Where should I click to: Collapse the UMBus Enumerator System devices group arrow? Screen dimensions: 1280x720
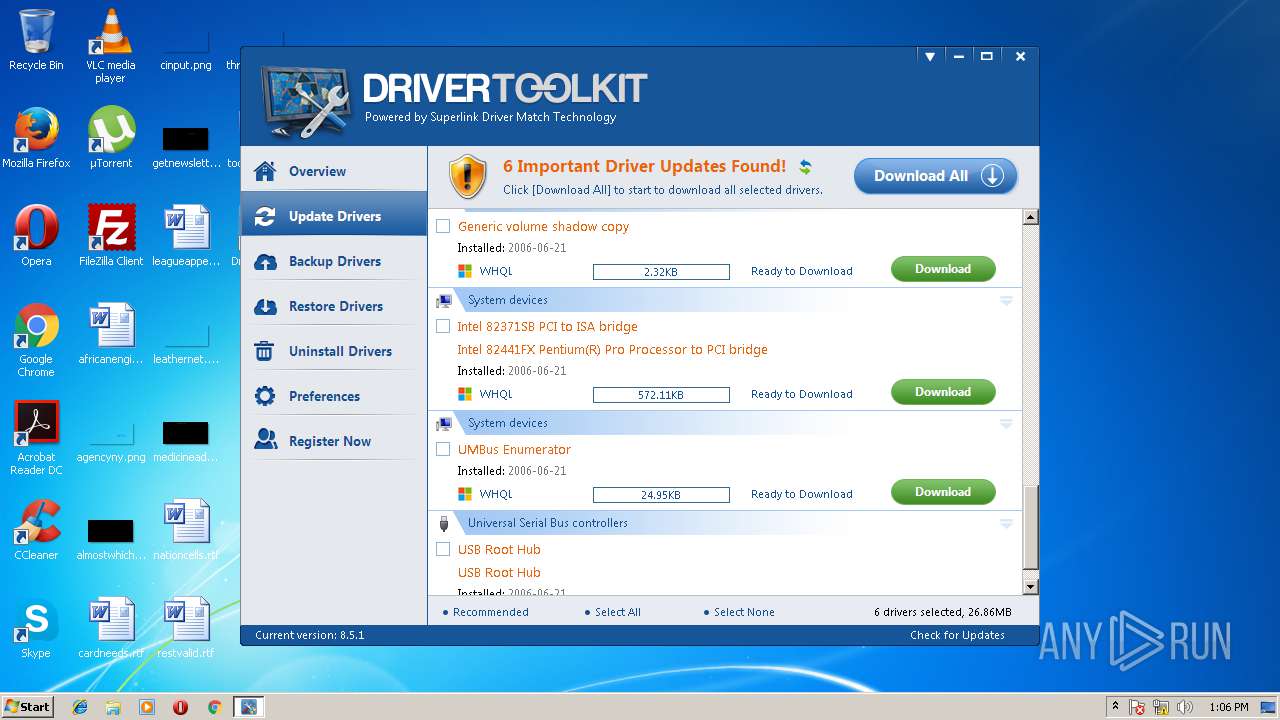[x=1006, y=423]
